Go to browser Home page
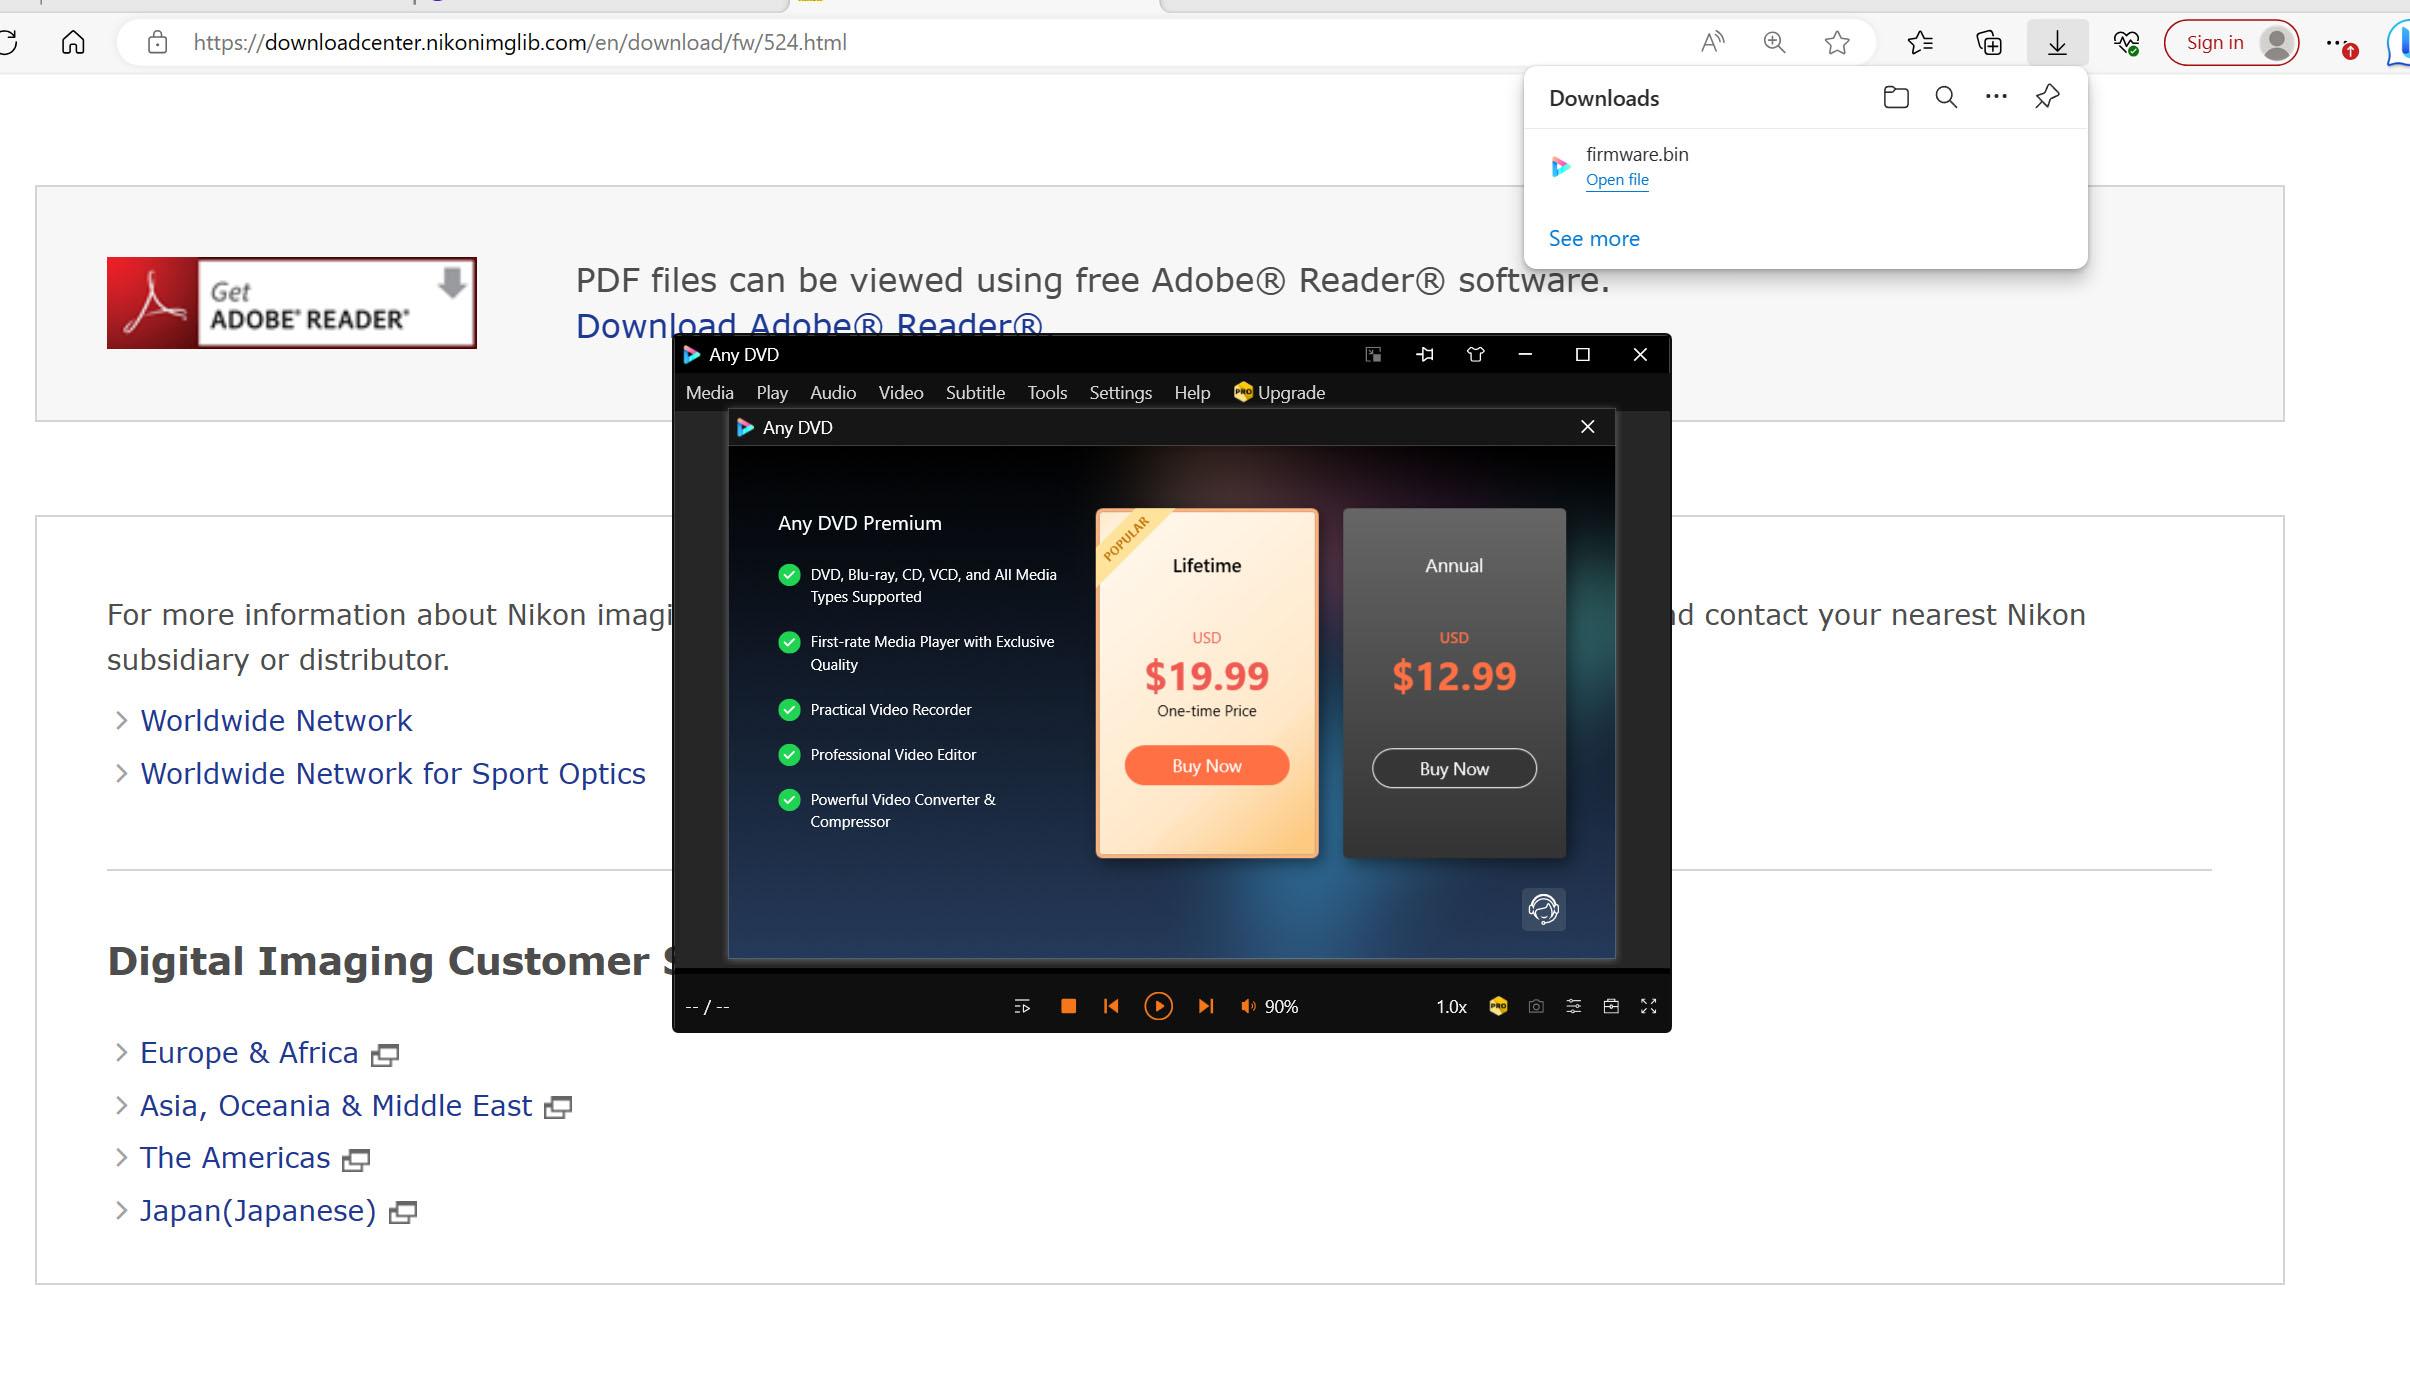 point(73,43)
